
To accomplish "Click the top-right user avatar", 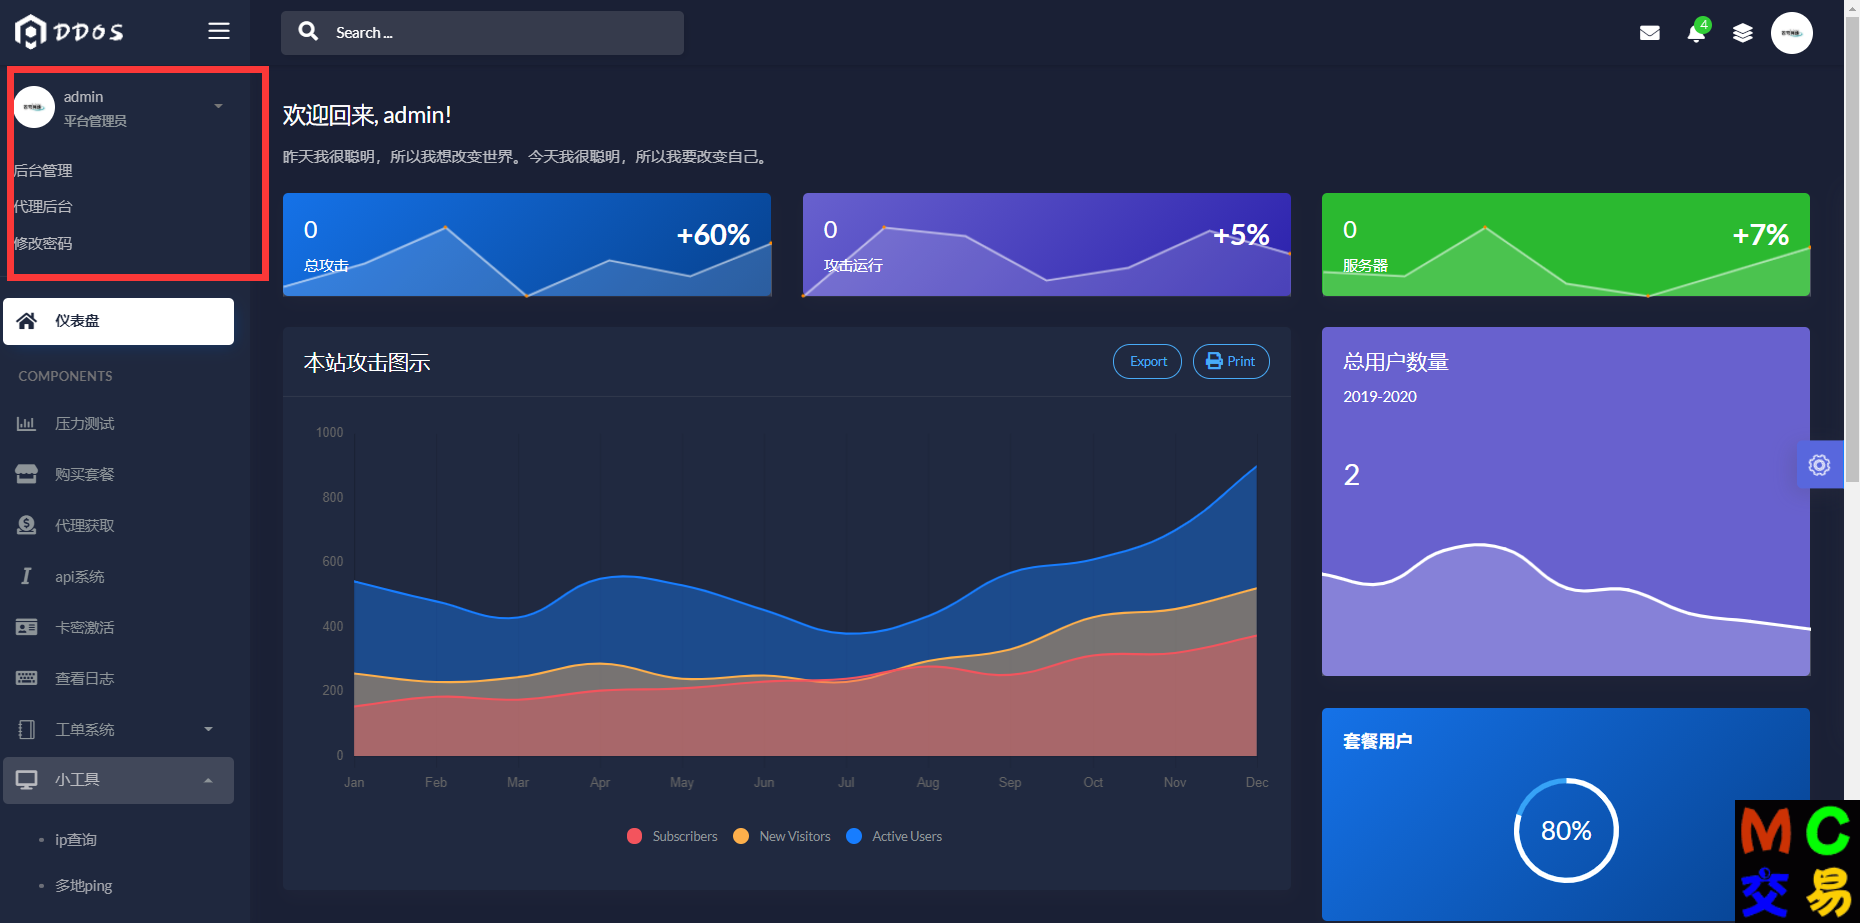I will [1792, 33].
